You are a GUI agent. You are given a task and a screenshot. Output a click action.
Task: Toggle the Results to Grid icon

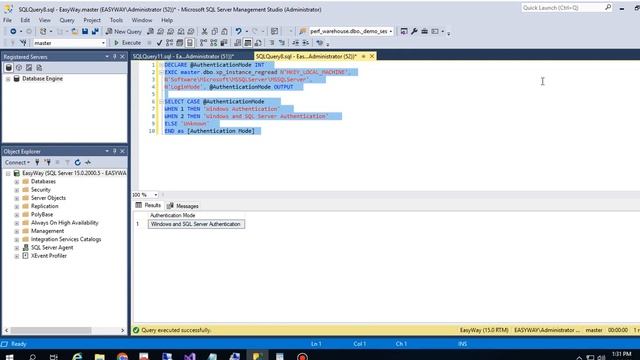coord(248,43)
